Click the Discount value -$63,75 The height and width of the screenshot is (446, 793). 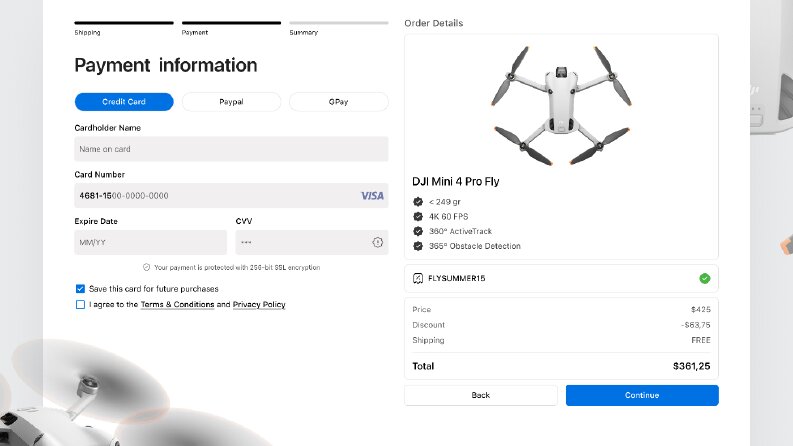coord(695,325)
